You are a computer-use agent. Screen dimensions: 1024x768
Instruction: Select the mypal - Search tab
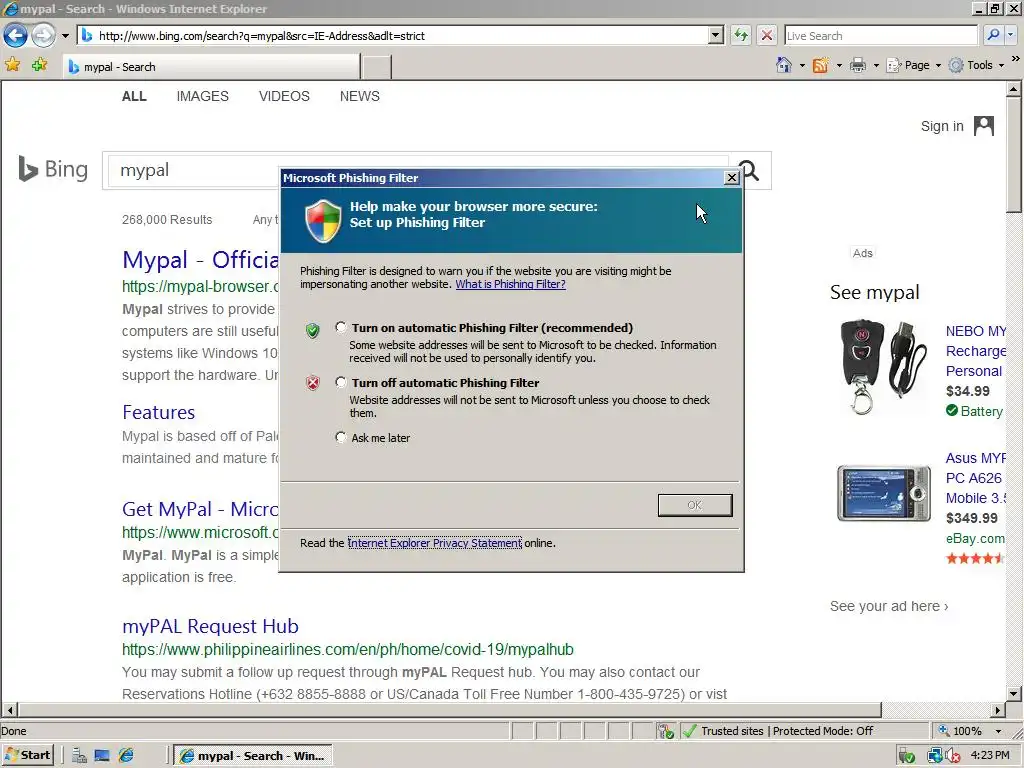click(212, 67)
